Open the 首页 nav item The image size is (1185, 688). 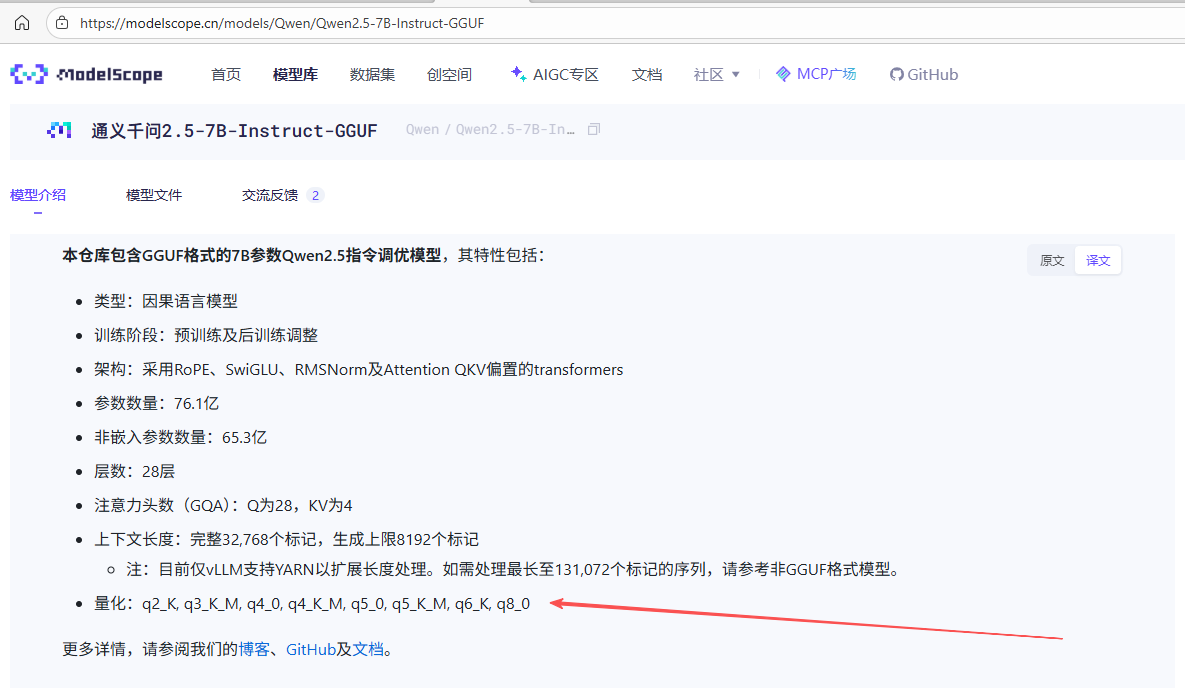coord(226,74)
